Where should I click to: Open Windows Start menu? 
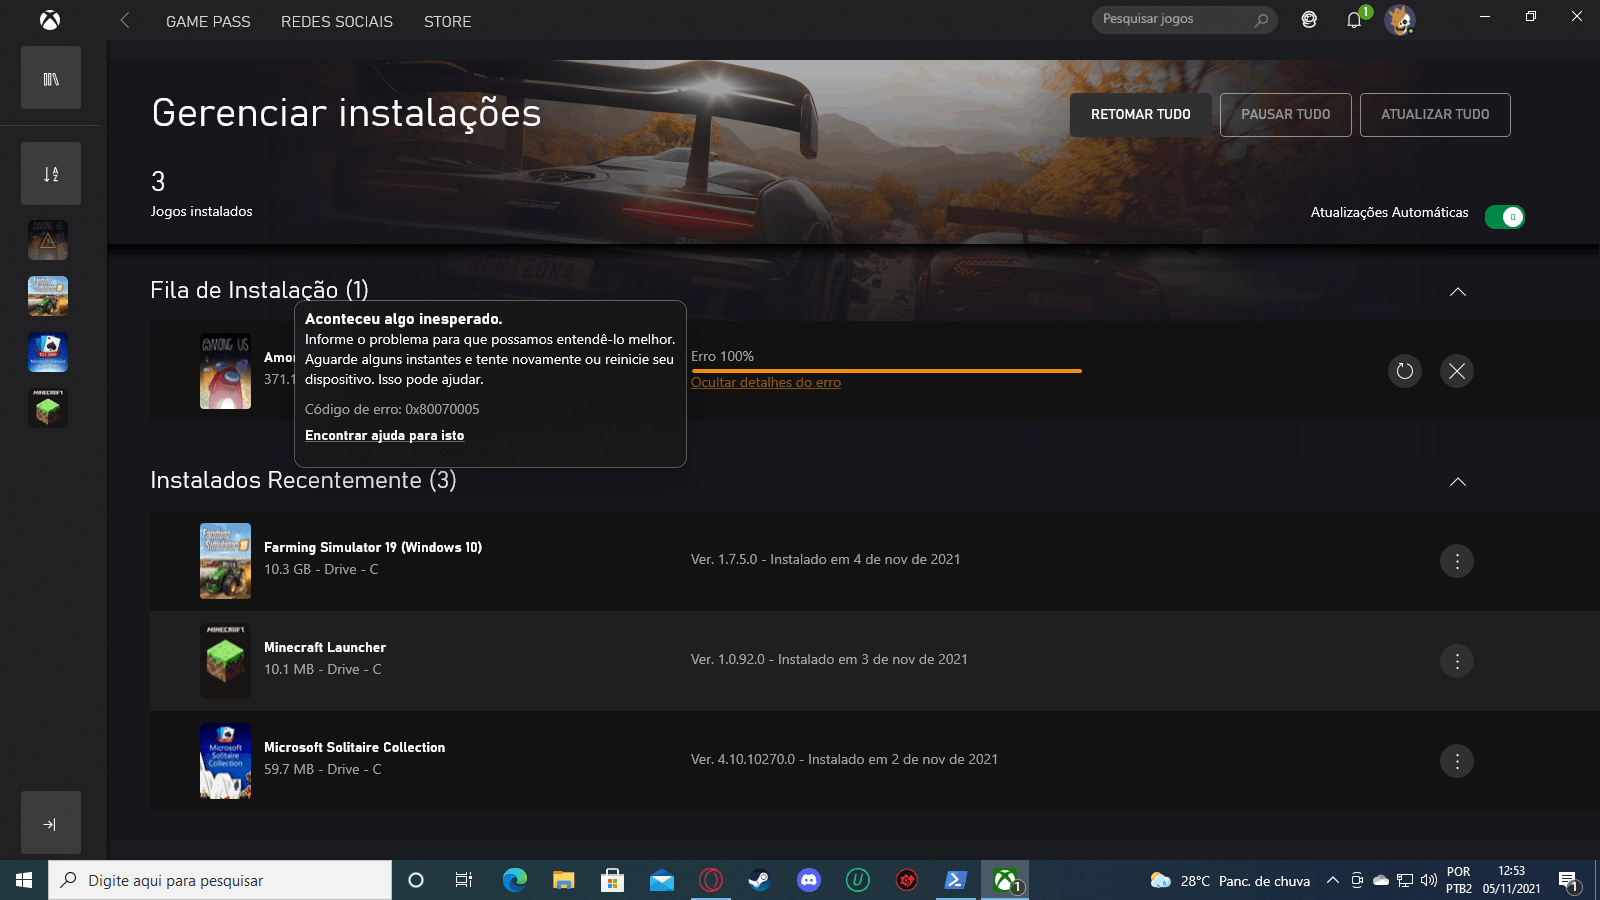24,880
